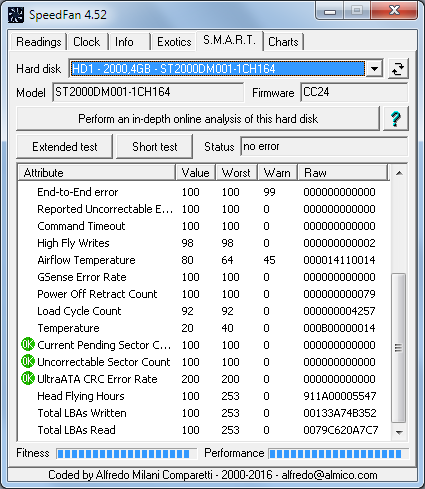
Task: Select the Head Flying Hours row
Action: (x=203, y=396)
